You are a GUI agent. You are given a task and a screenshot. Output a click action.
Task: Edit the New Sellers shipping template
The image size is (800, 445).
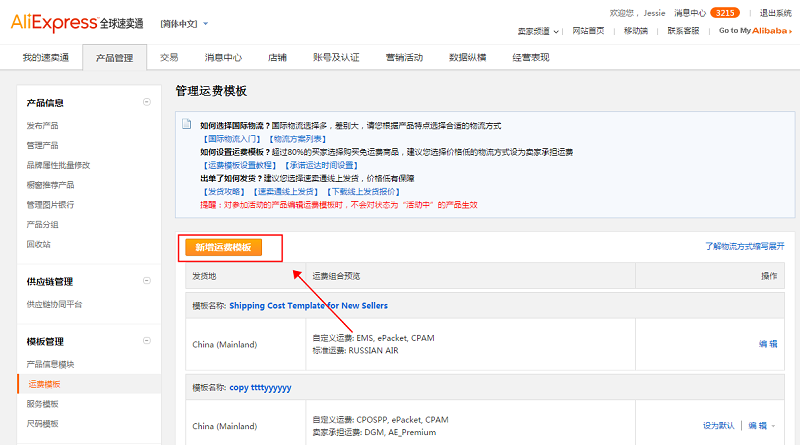click(768, 344)
